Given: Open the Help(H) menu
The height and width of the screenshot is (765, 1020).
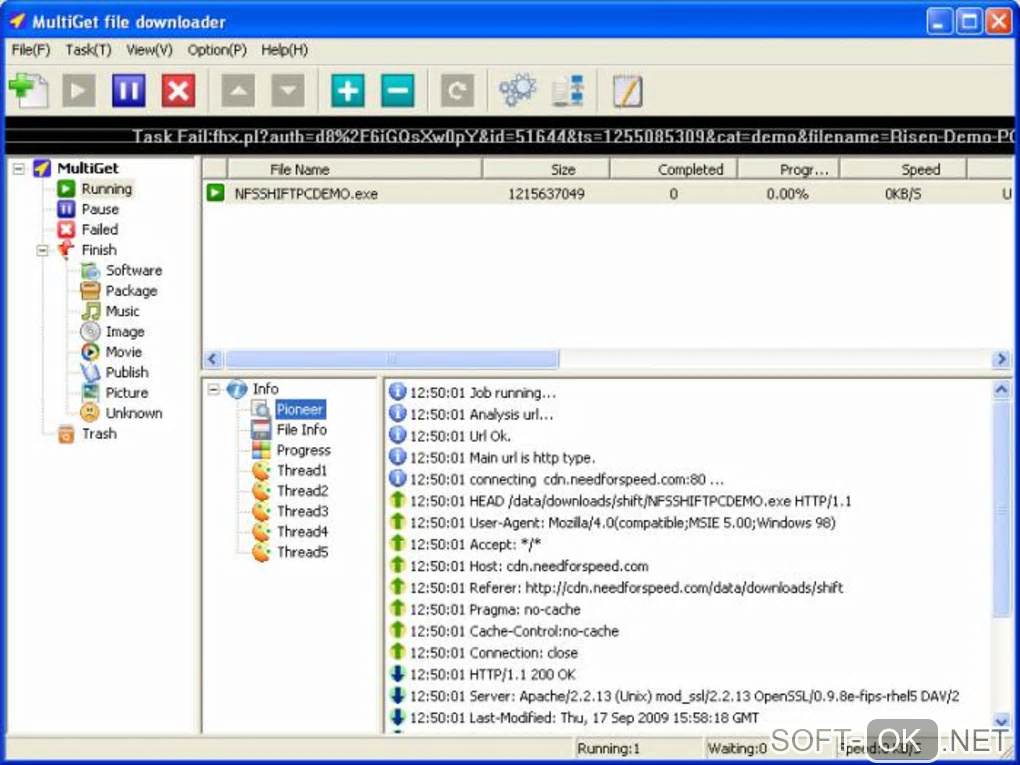Looking at the screenshot, I should (x=284, y=50).
